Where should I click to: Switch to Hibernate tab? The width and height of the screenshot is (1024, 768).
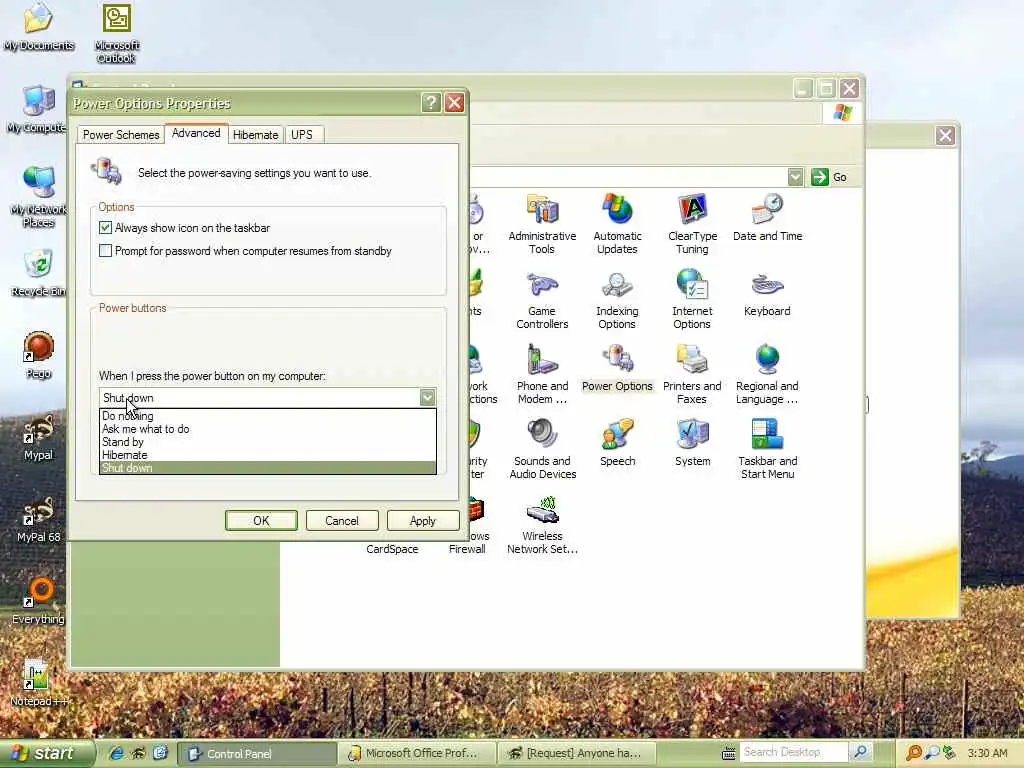coord(255,135)
